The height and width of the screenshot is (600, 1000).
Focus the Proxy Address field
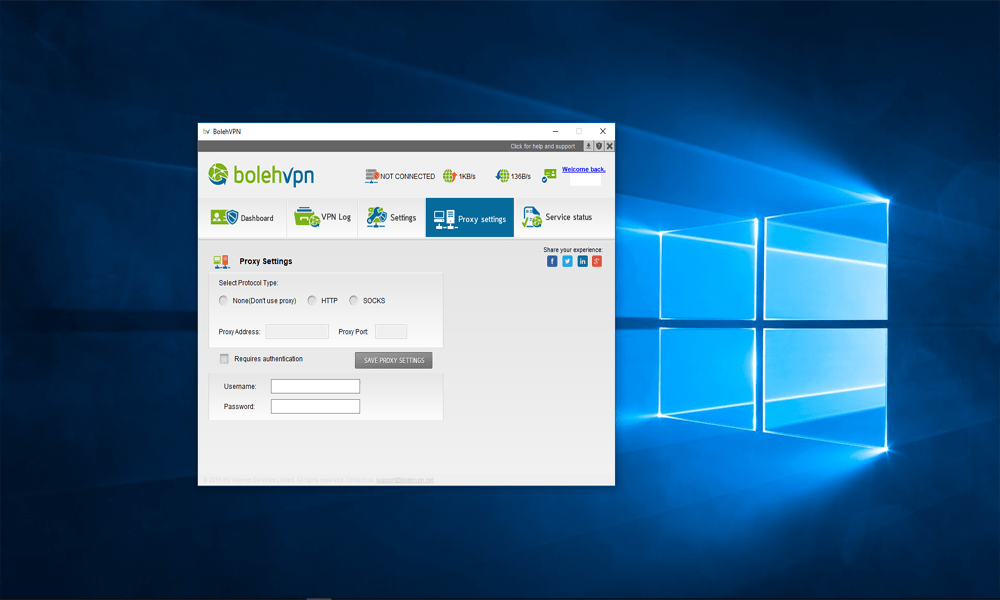[x=297, y=332]
